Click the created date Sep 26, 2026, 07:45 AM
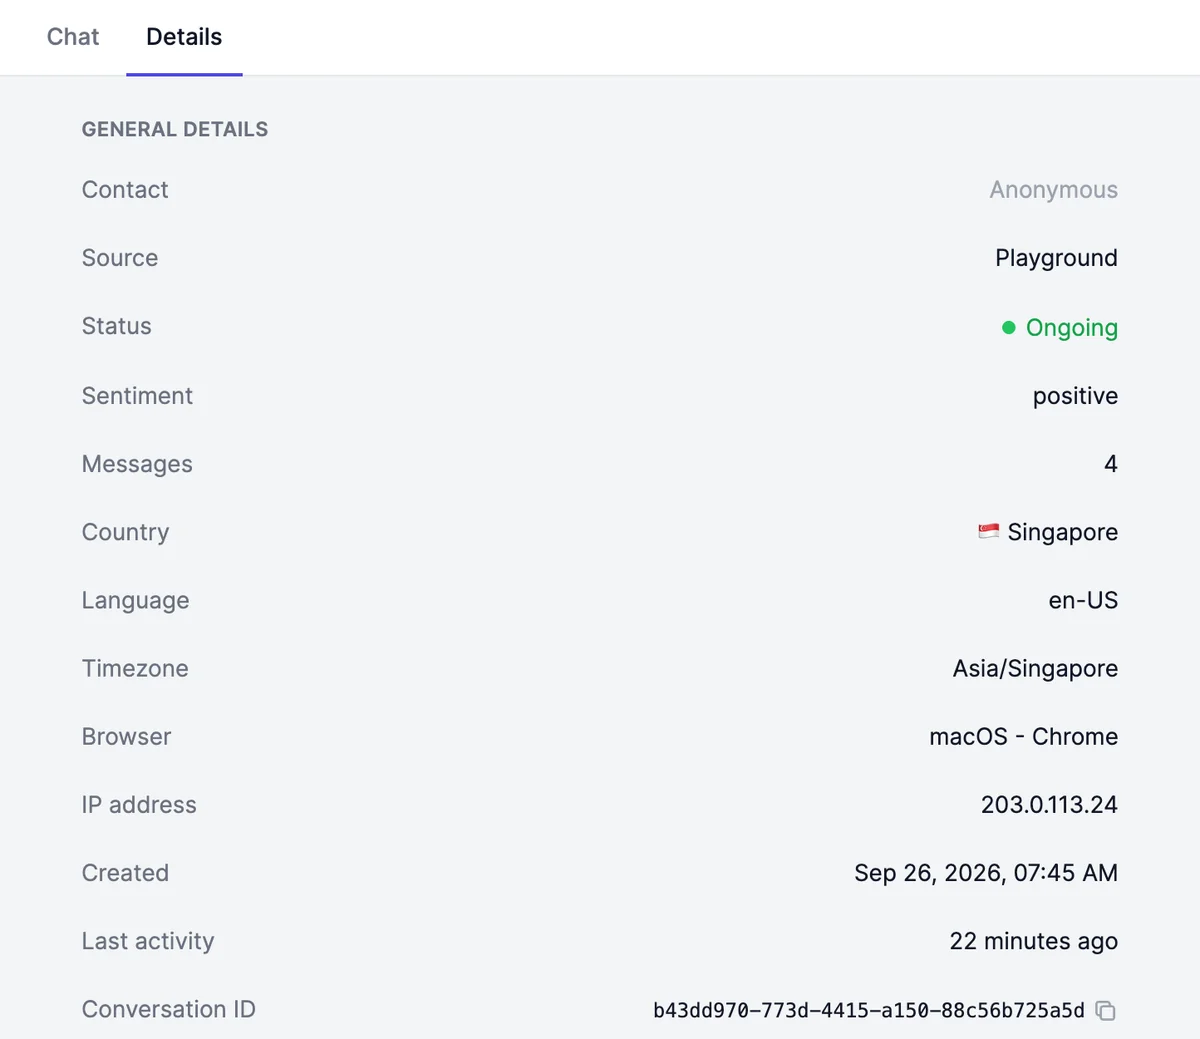 pyautogui.click(x=986, y=873)
